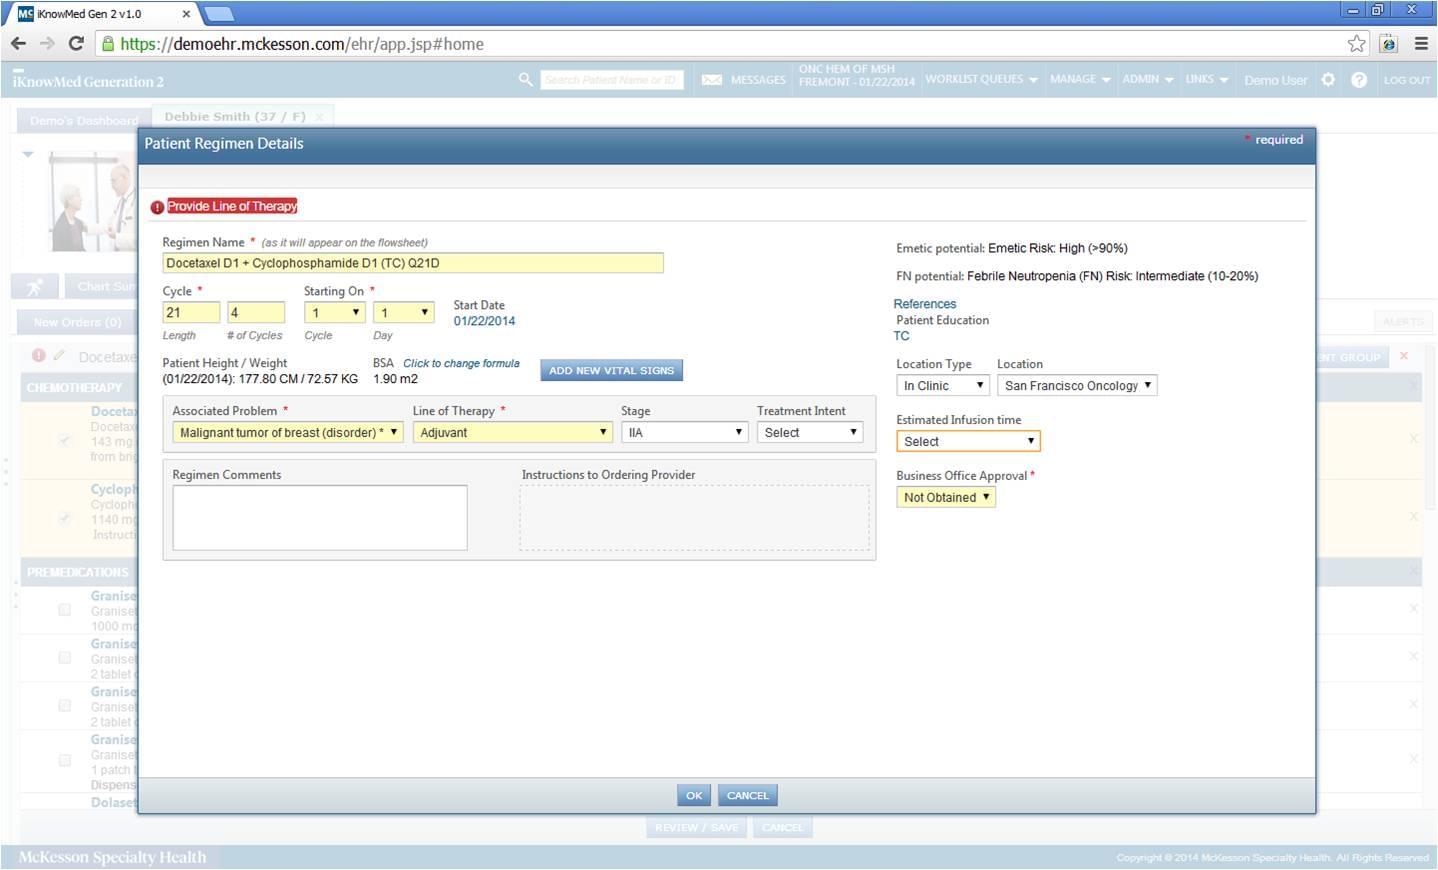Open Associated Problem dropdown
Viewport: 1438px width, 870px height.
[288, 433]
